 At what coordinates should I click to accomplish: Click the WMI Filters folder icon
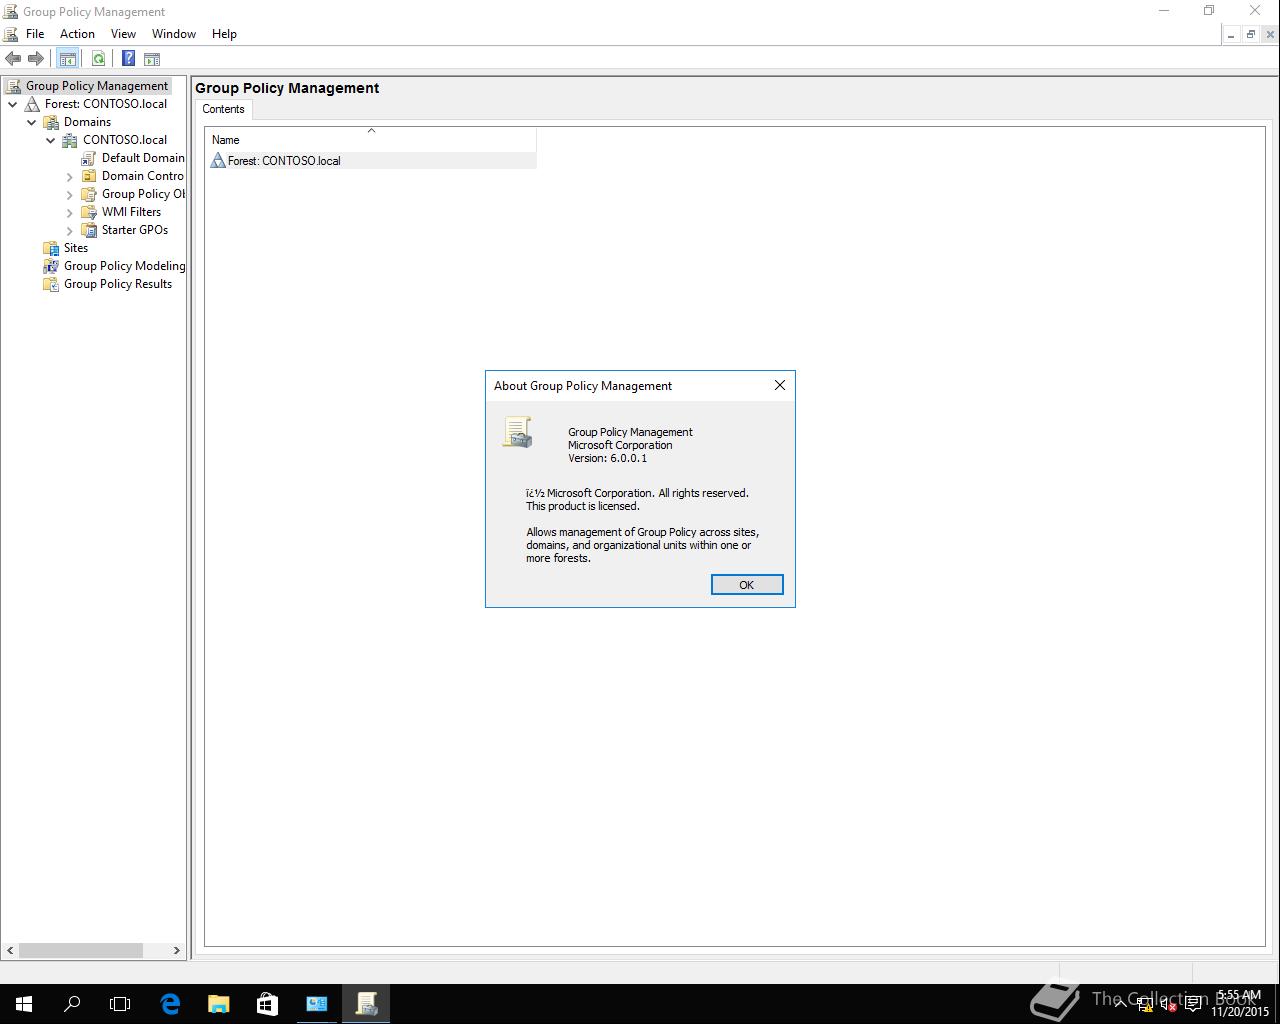pyautogui.click(x=89, y=212)
